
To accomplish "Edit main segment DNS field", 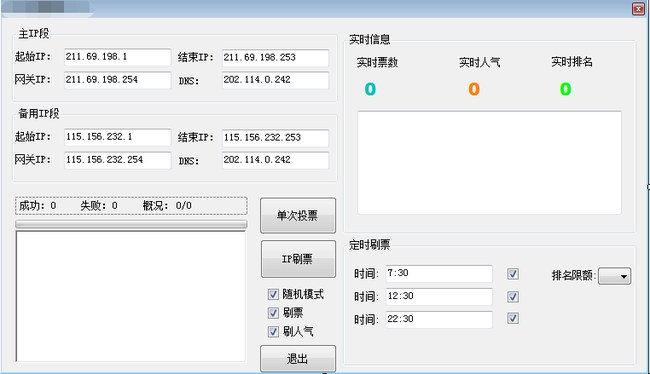I will 275,80.
